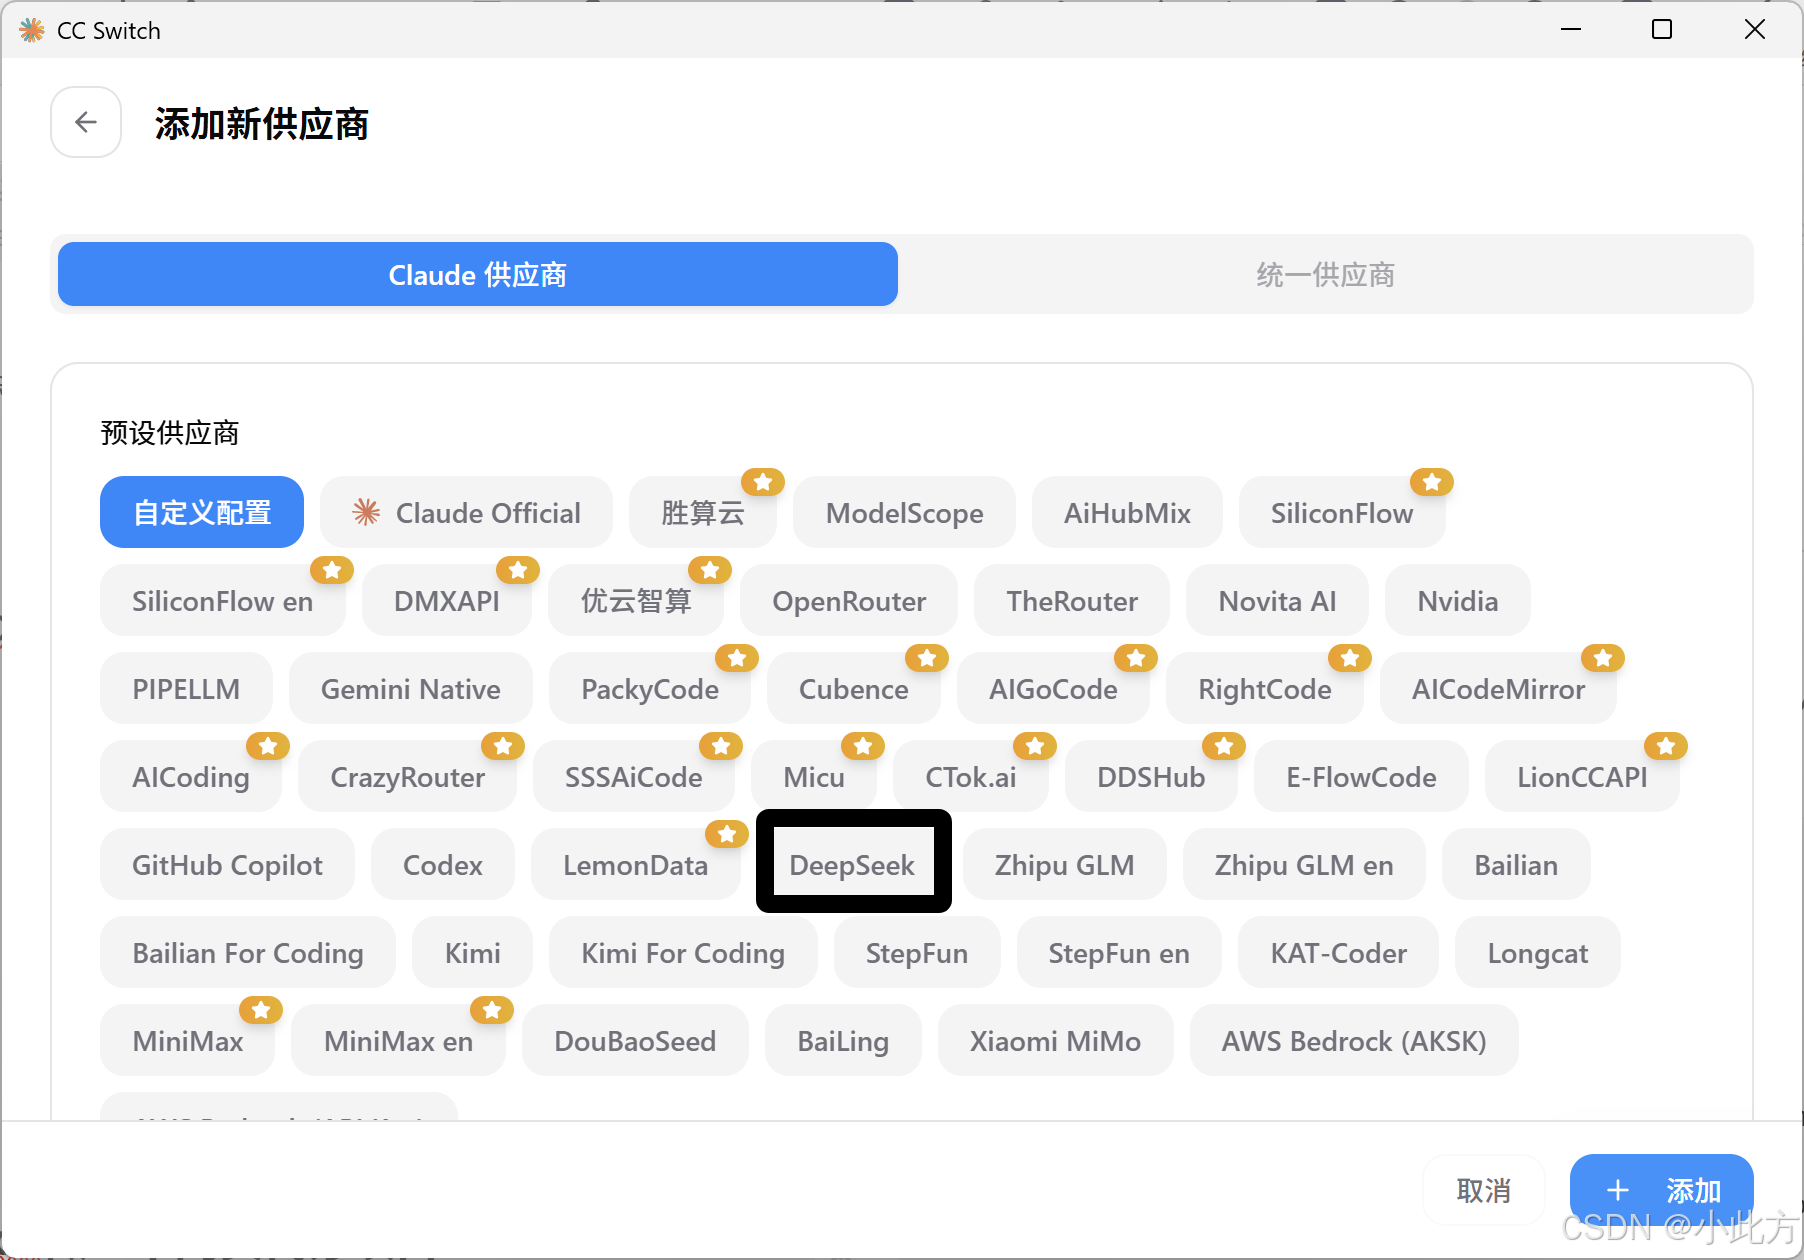Choose CrazyRouter provider
This screenshot has width=1804, height=1260.
click(408, 776)
